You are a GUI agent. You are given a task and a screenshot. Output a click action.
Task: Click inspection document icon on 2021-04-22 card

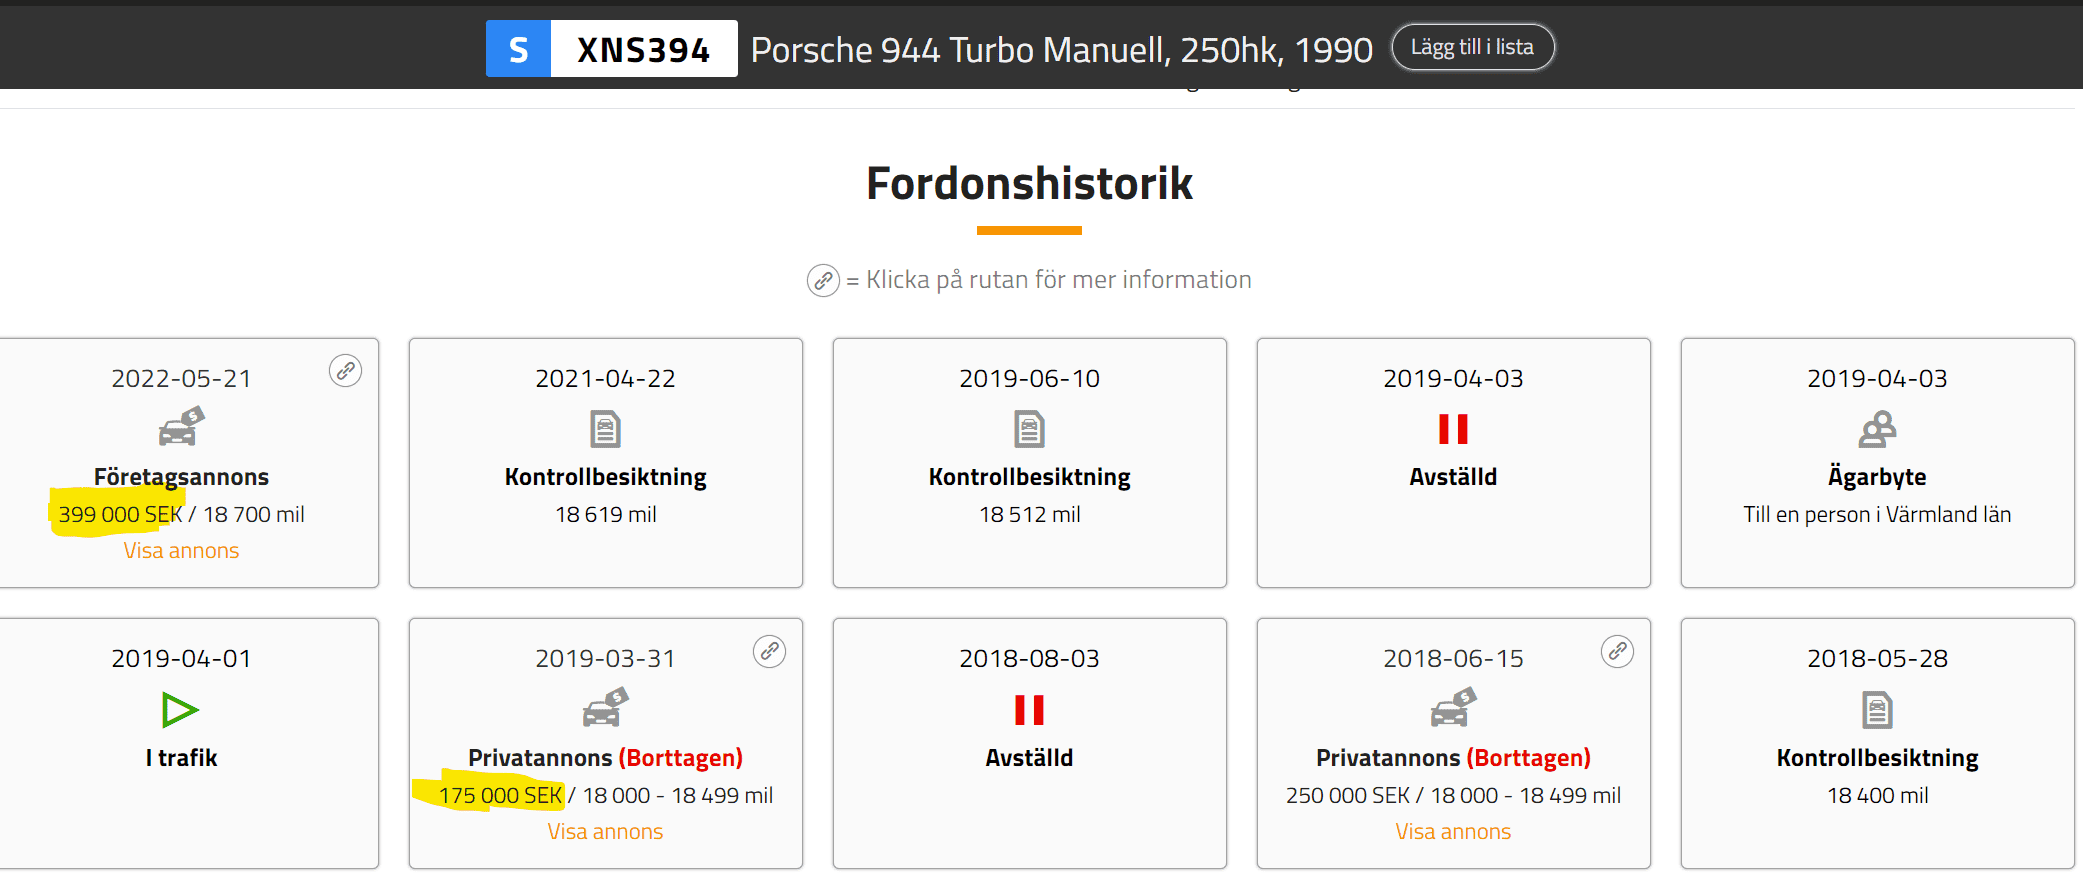605,429
